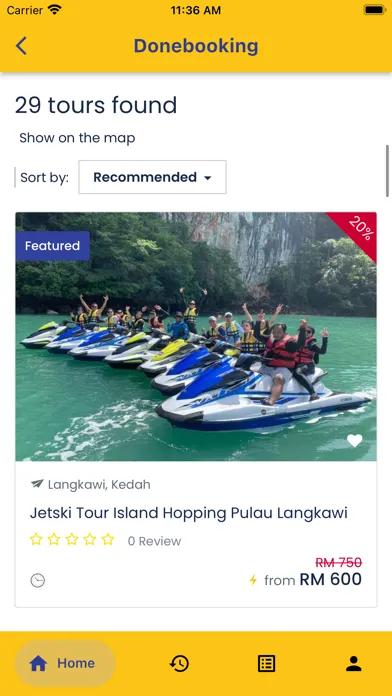Image resolution: width=392 pixels, height=696 pixels.
Task: Tap the Jetski group photo thumbnail
Action: (196, 336)
